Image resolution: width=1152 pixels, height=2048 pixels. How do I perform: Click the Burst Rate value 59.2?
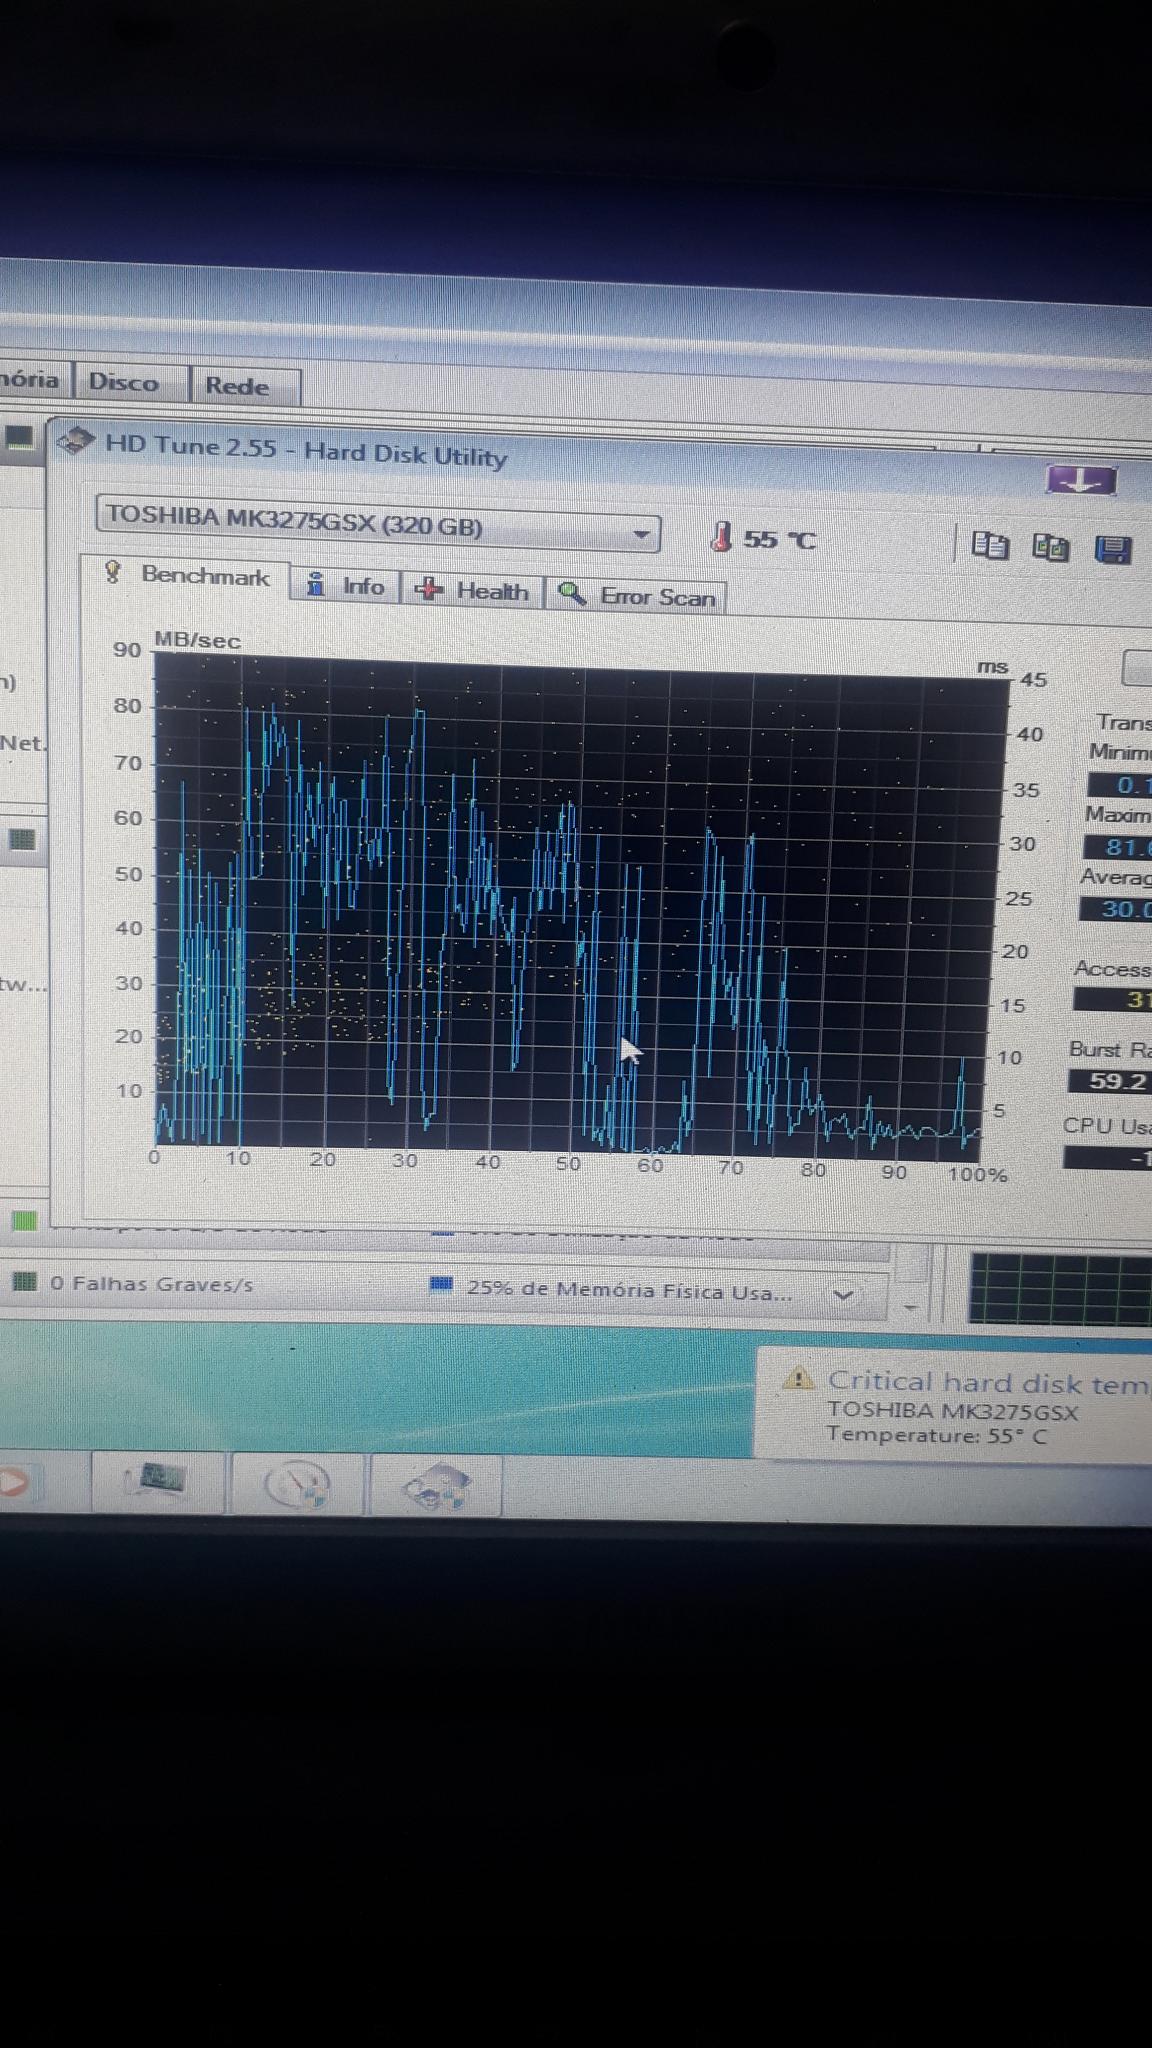click(x=1112, y=1082)
